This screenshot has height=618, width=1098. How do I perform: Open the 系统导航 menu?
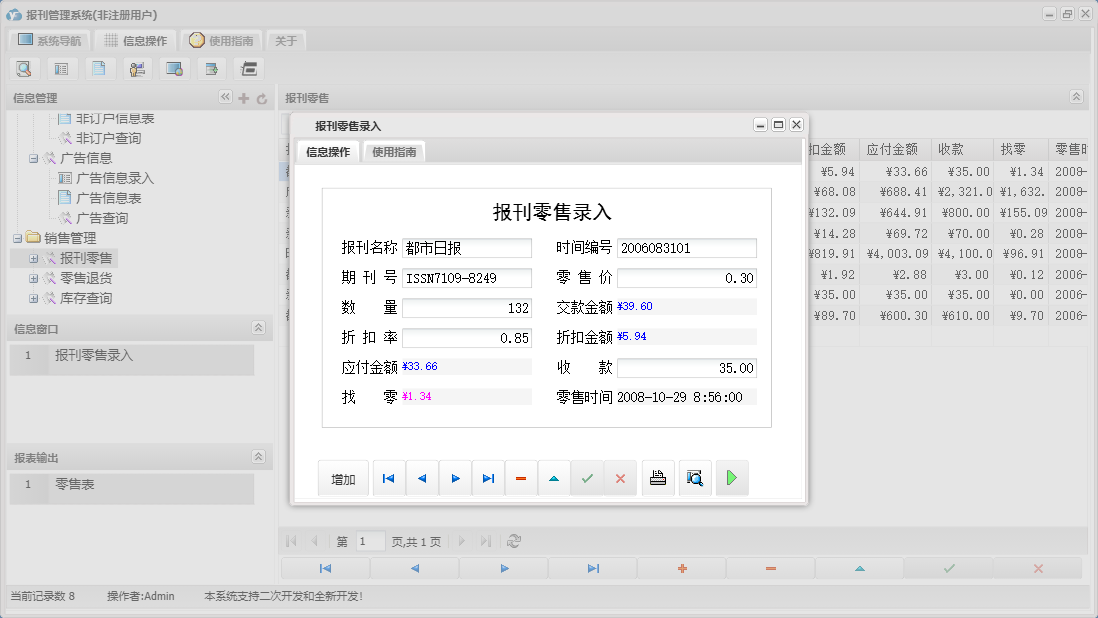[x=48, y=39]
